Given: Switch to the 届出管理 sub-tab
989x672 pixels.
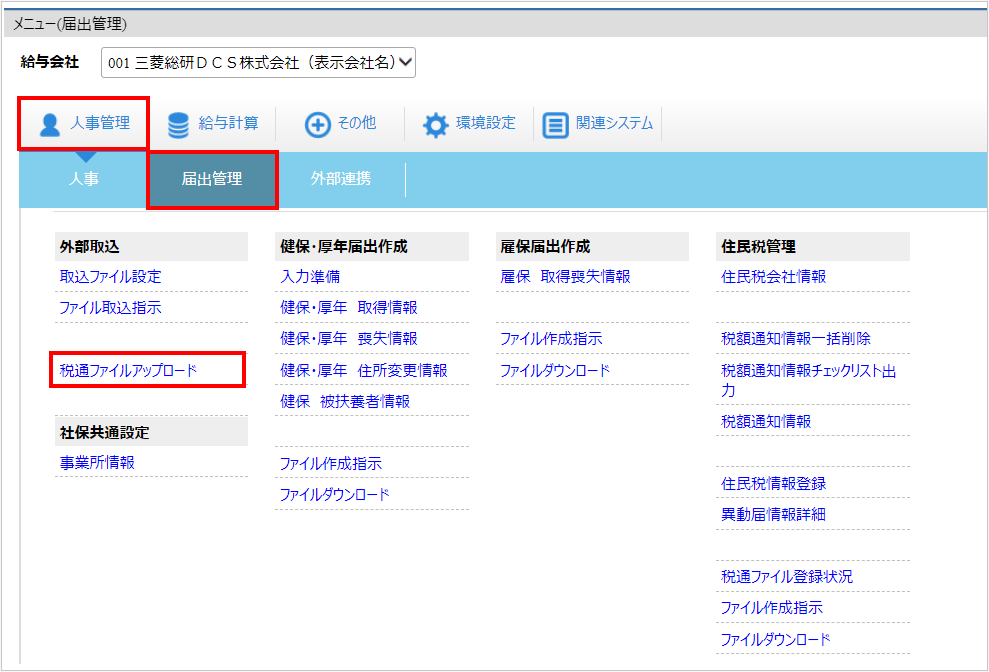Looking at the screenshot, I should [212, 179].
